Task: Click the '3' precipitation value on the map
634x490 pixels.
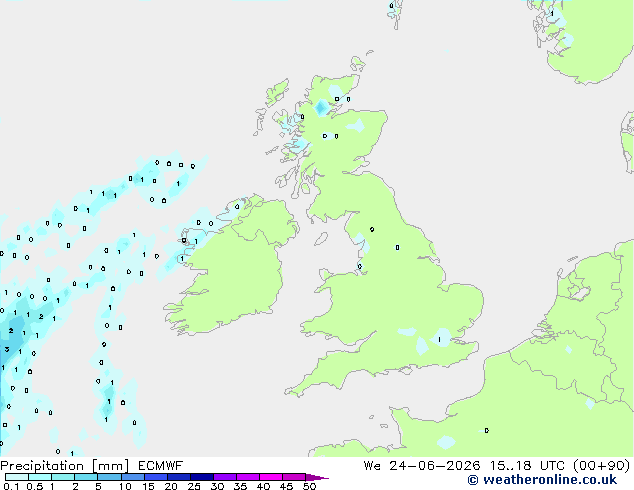Action: click(7, 349)
